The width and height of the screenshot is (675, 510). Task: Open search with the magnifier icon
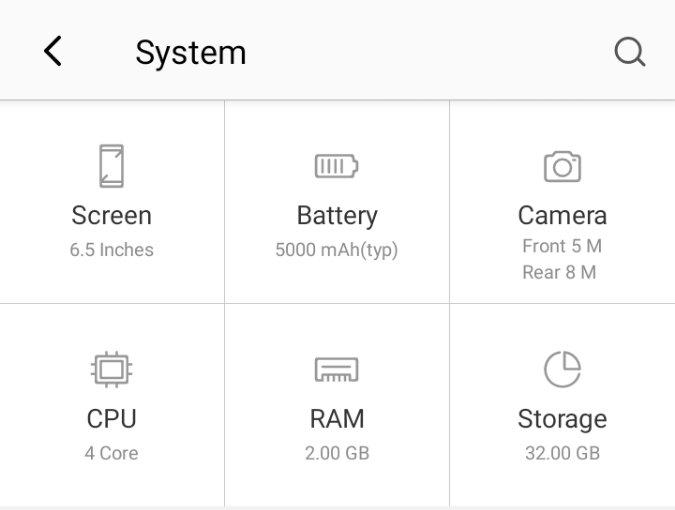pyautogui.click(x=630, y=52)
